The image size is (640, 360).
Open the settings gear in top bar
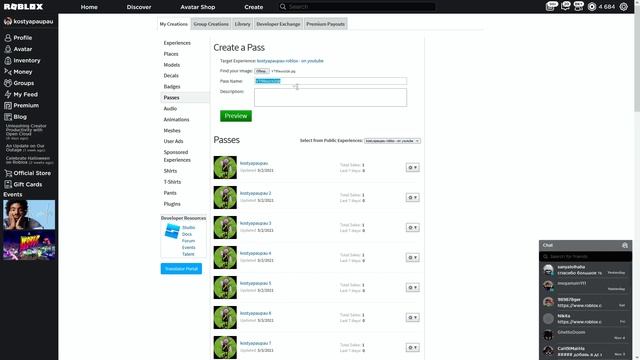[x=624, y=7]
